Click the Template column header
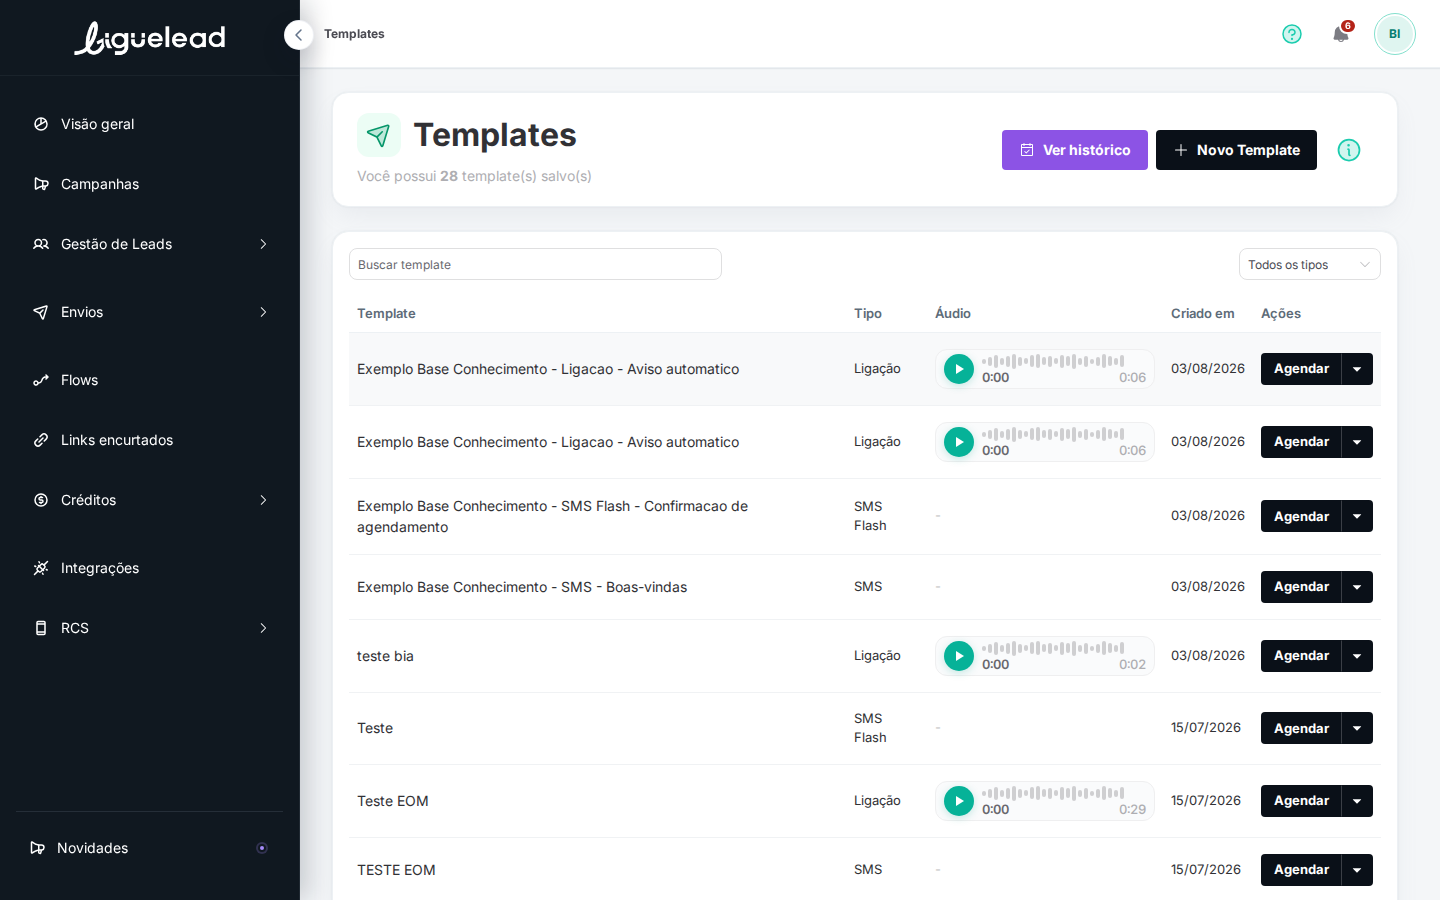Image resolution: width=1440 pixels, height=900 pixels. tap(386, 313)
